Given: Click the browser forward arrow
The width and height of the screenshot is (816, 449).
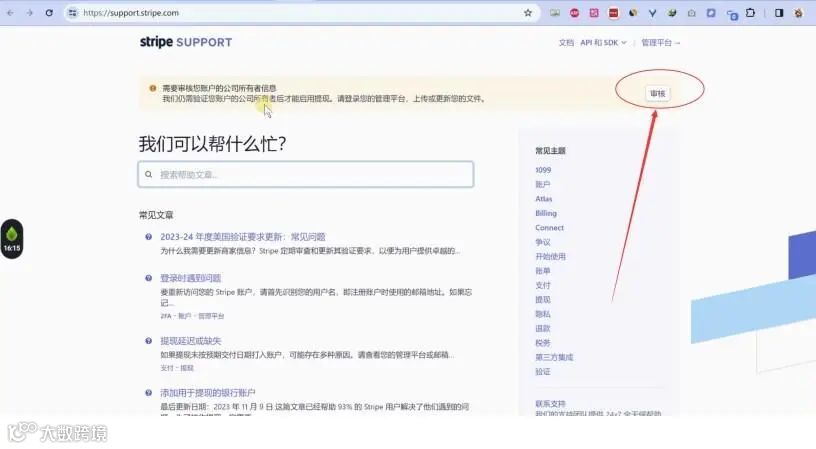Looking at the screenshot, I should click(30, 13).
